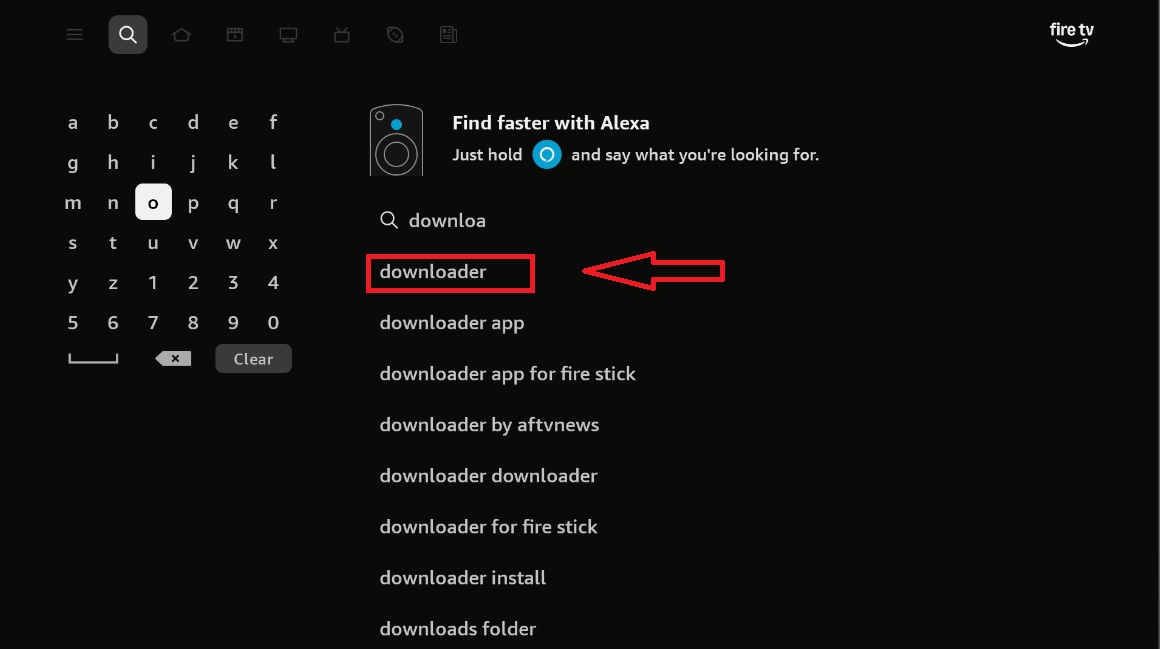The width and height of the screenshot is (1160, 649).
Task: Open the hamburger menu icon
Action: pos(74,35)
